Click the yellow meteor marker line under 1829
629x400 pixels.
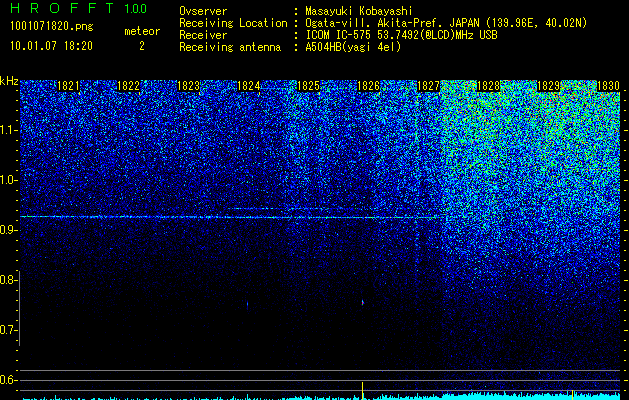(572, 394)
